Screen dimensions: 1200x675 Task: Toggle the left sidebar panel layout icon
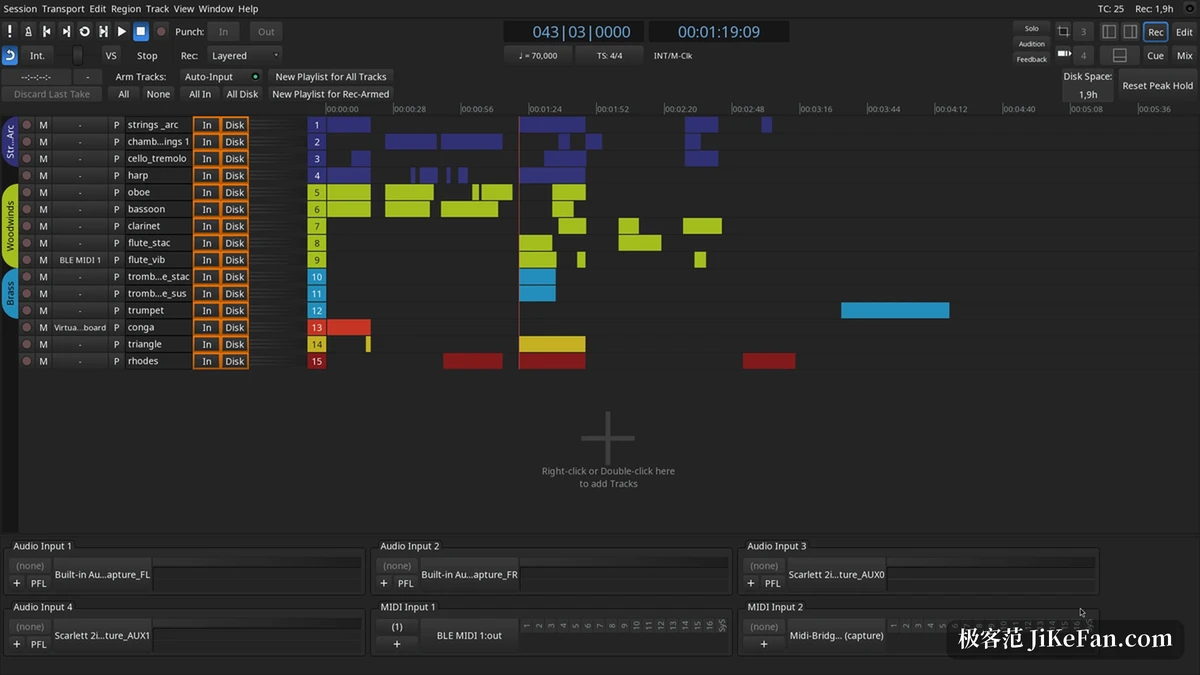click(x=1109, y=32)
